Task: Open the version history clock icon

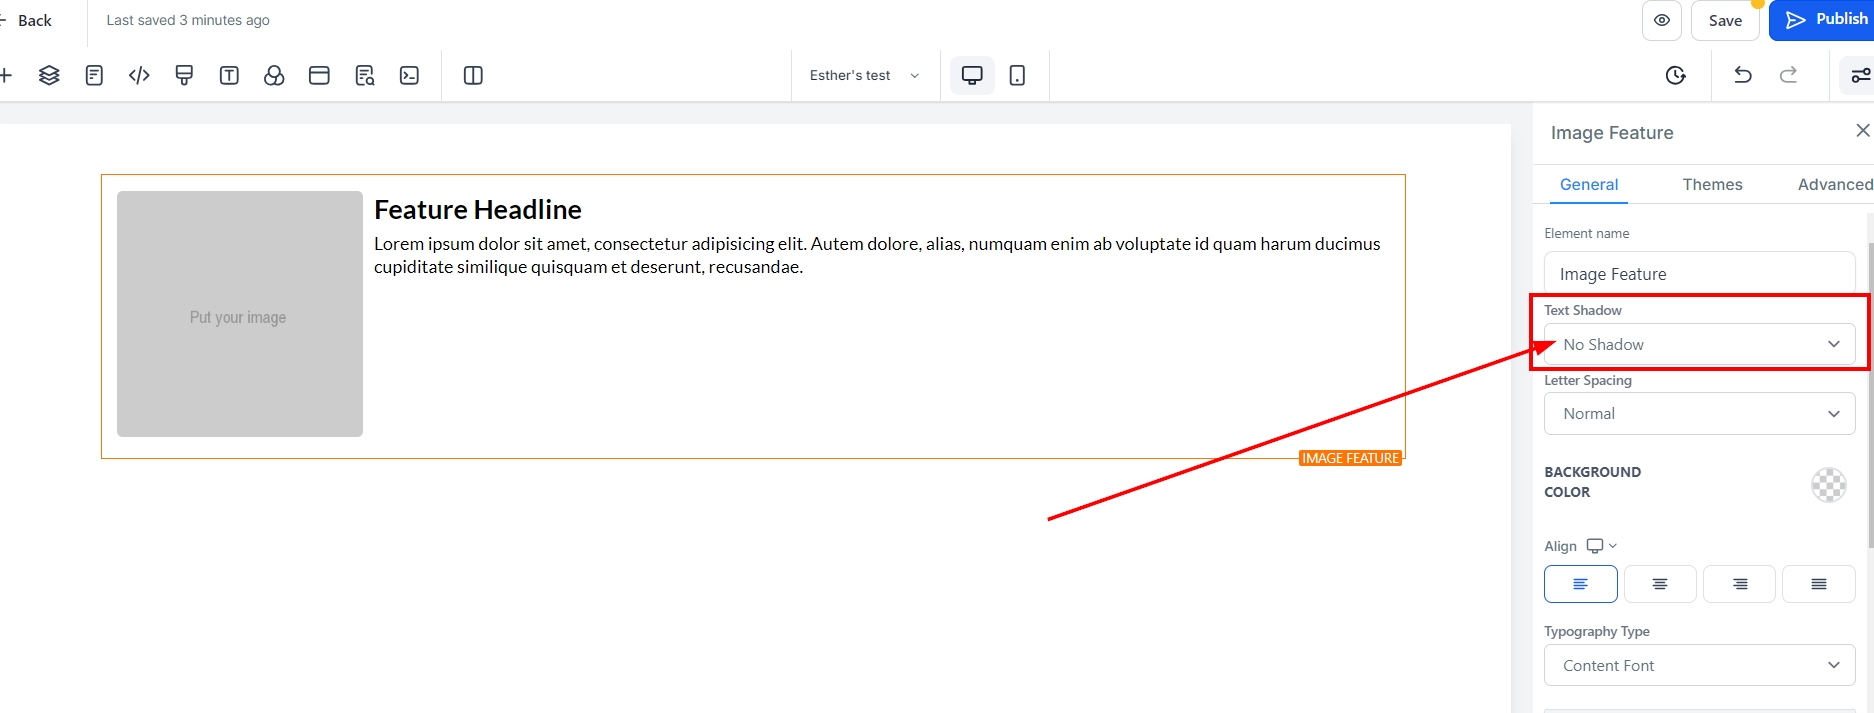Action: 1676,75
